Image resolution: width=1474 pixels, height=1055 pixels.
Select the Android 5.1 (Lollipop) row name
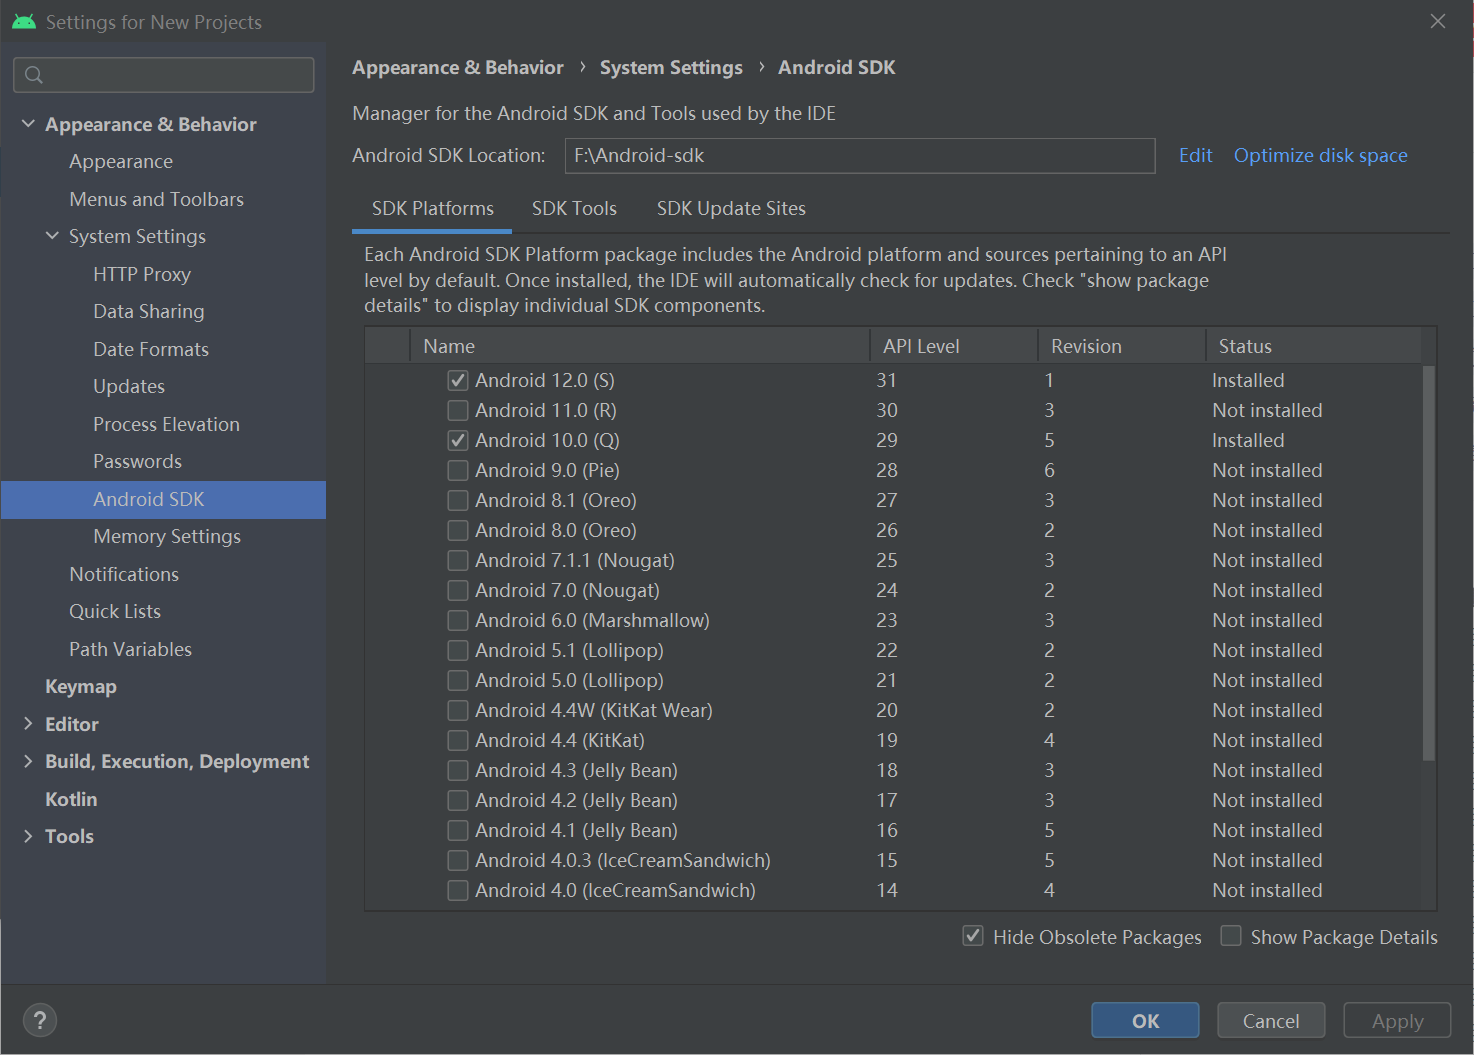click(569, 650)
